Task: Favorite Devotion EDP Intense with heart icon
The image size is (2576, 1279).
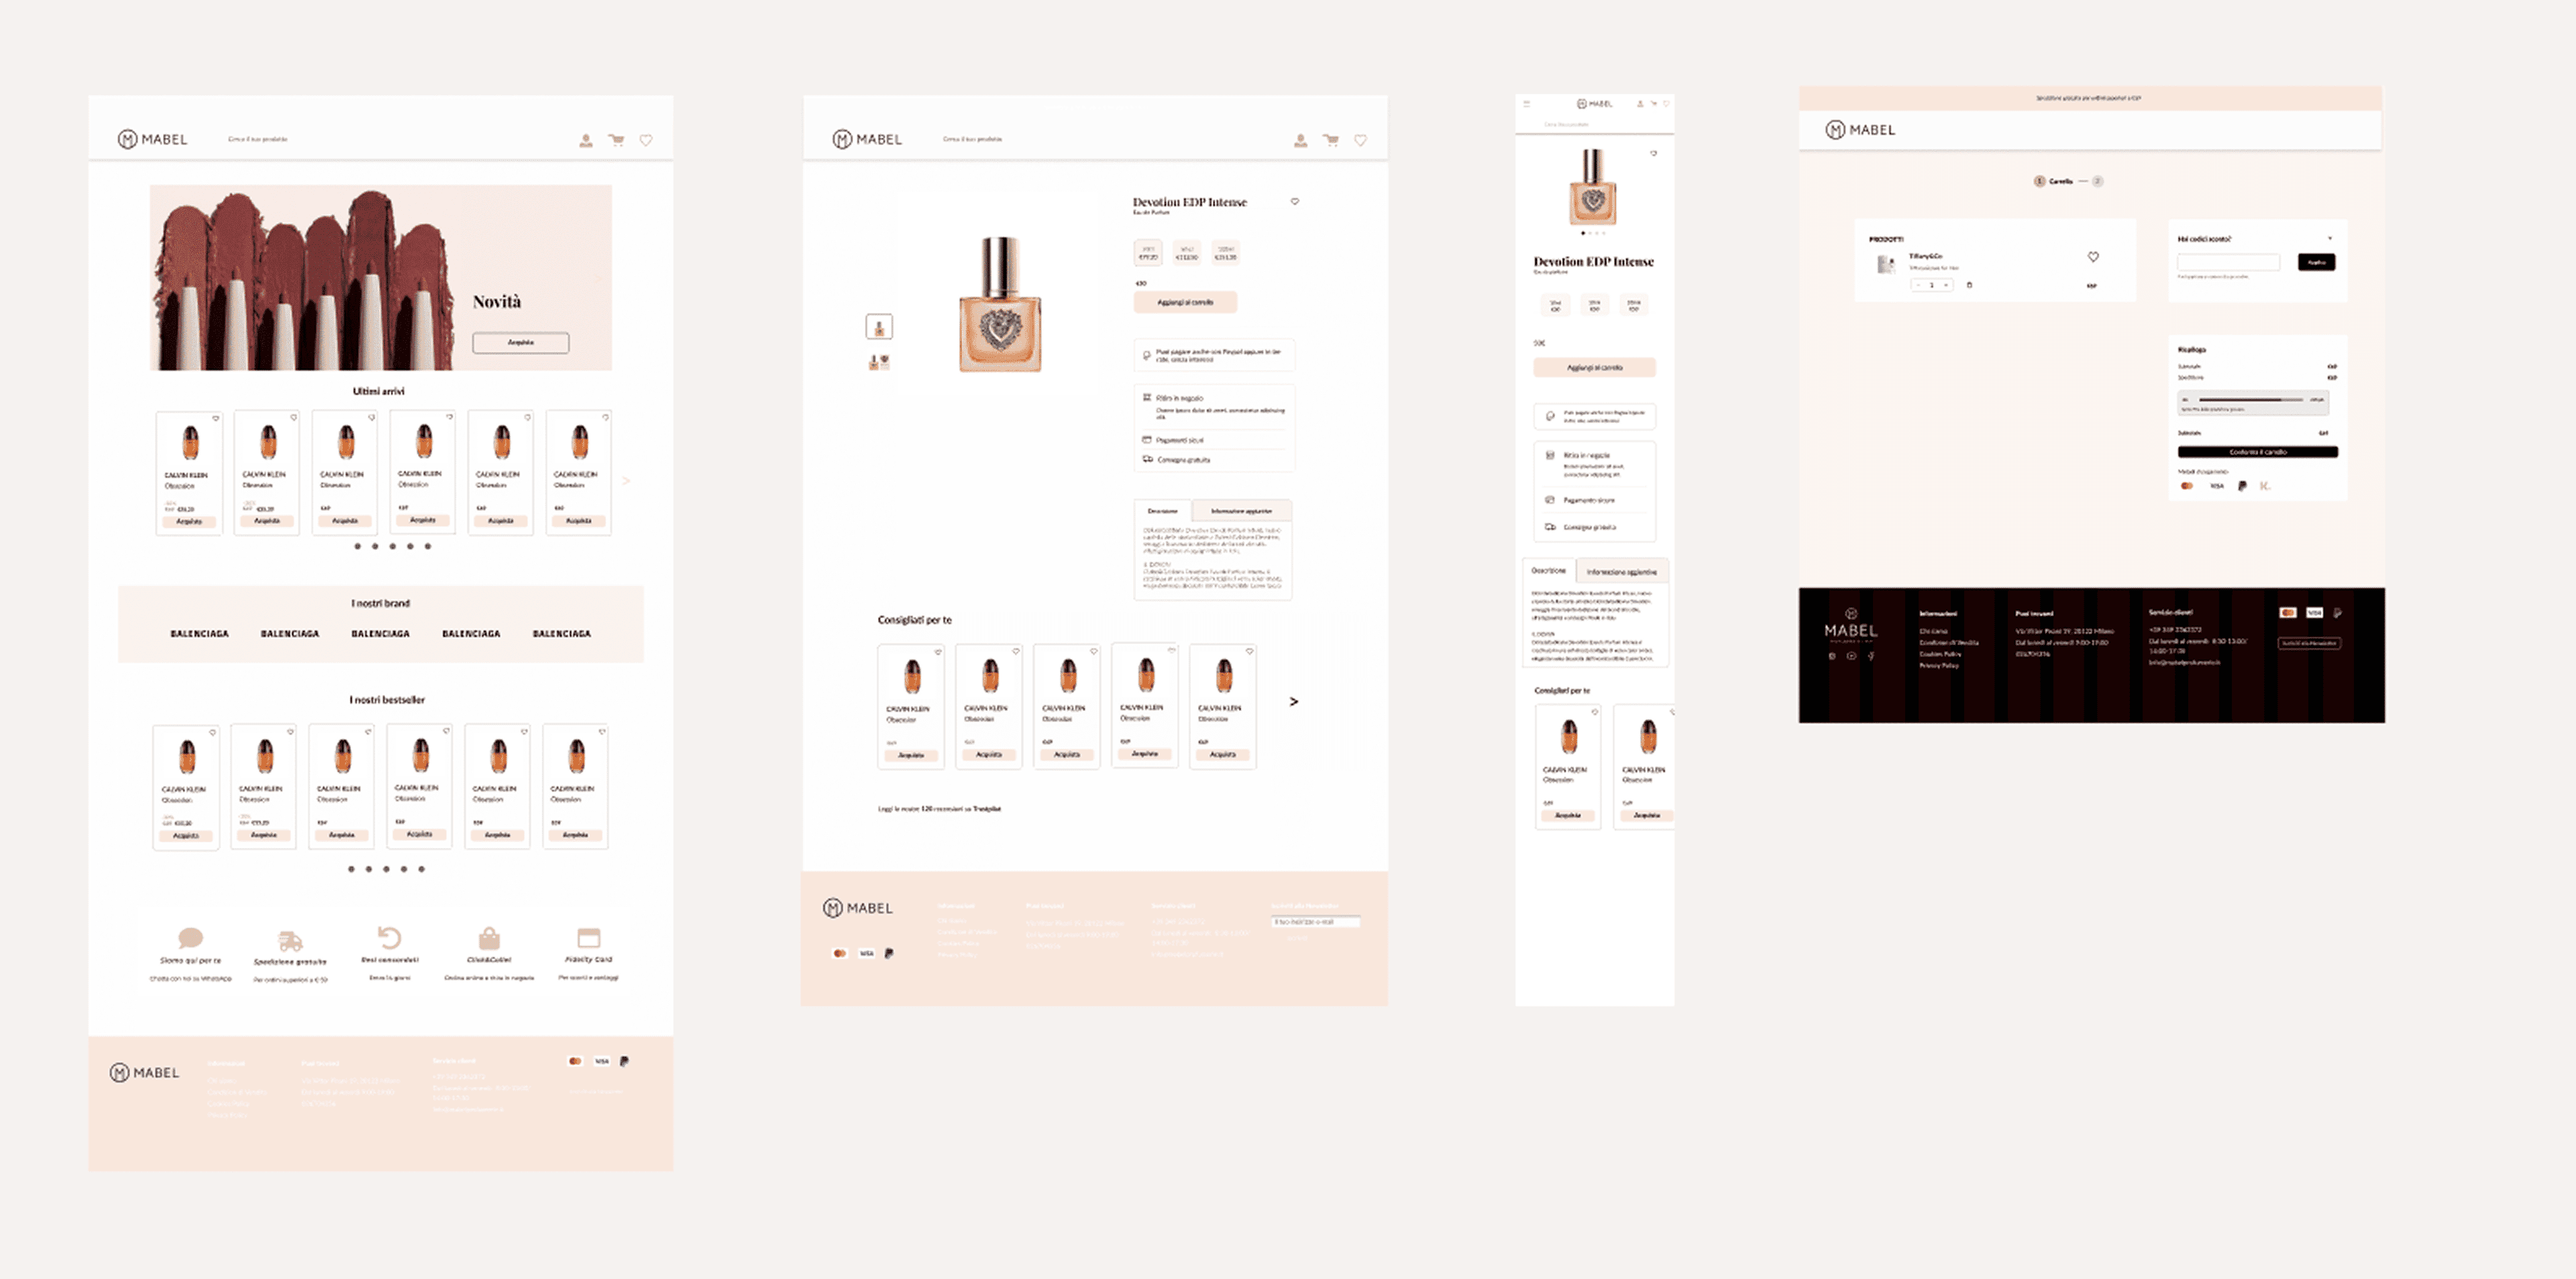Action: tap(1295, 201)
